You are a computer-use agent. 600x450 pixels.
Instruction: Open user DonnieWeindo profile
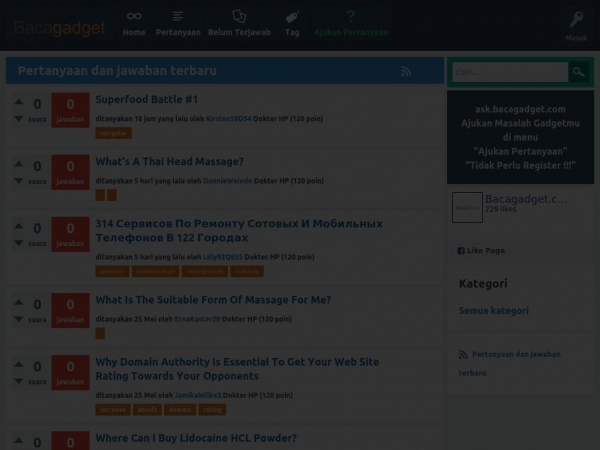click(227, 181)
